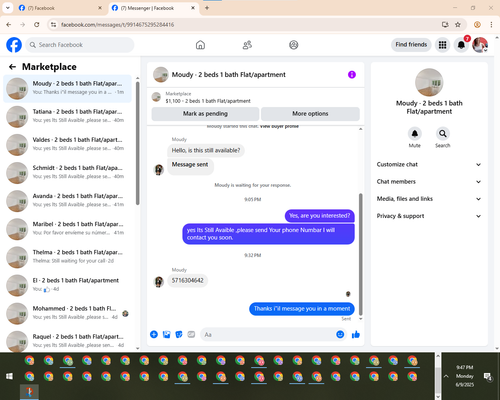The width and height of the screenshot is (500, 400).
Task: Send a thumbs-up like
Action: click(x=356, y=334)
